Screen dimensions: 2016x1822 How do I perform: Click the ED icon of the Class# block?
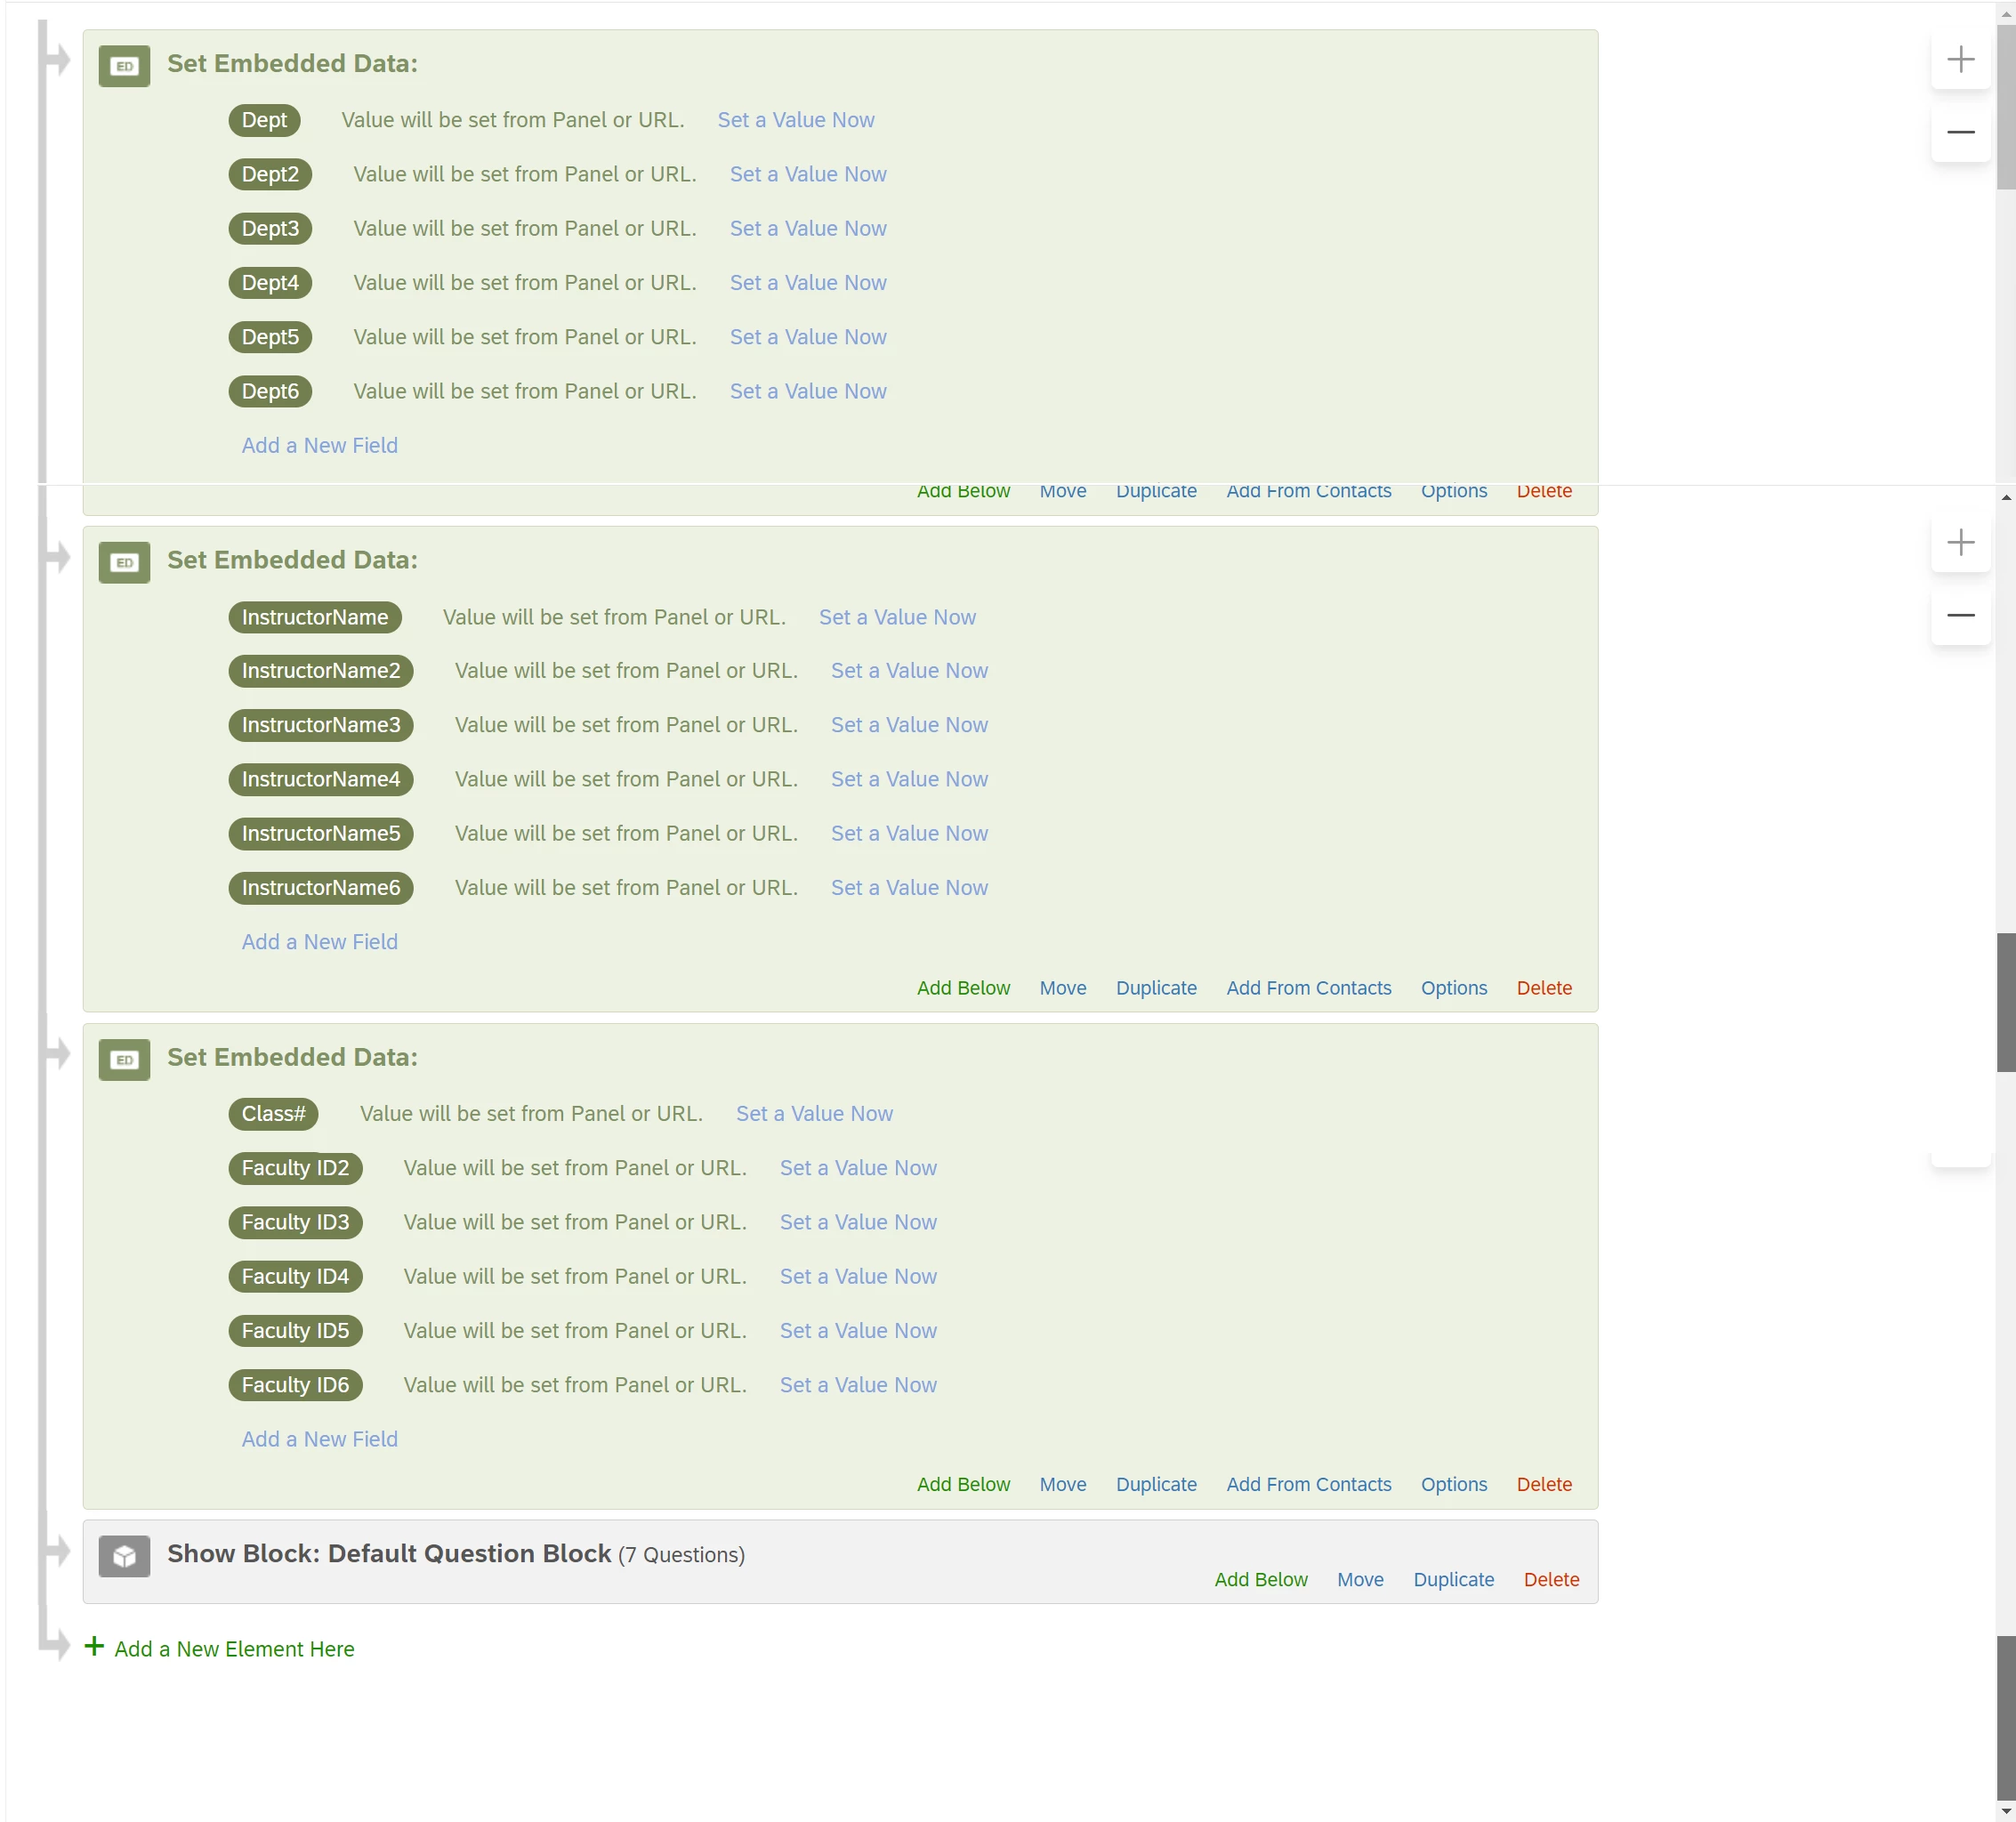124,1060
